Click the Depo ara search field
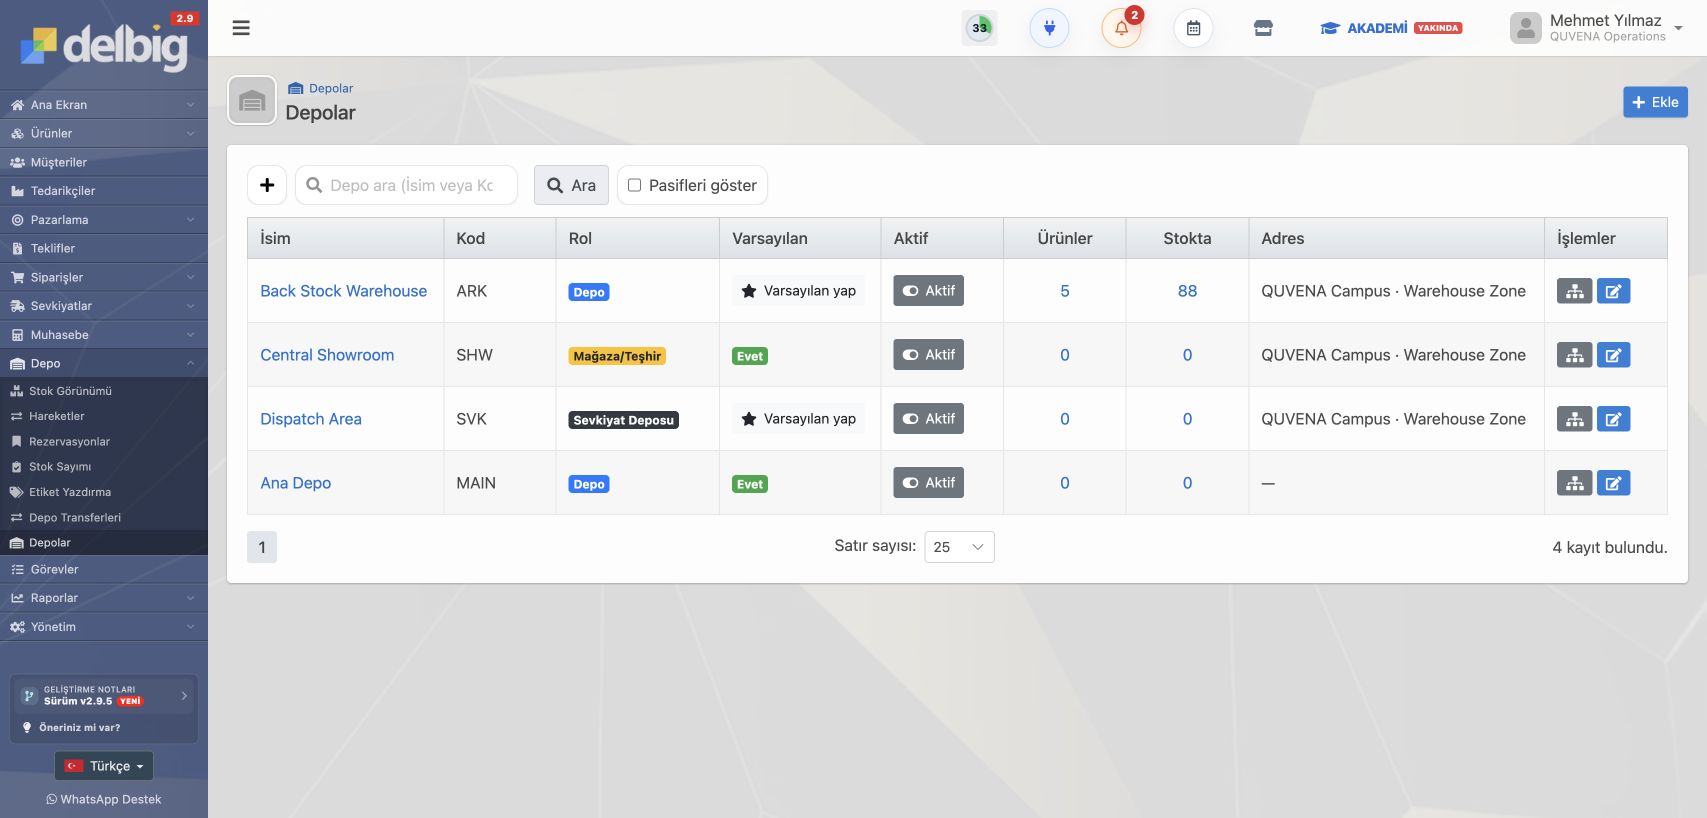The image size is (1707, 818). pos(406,185)
